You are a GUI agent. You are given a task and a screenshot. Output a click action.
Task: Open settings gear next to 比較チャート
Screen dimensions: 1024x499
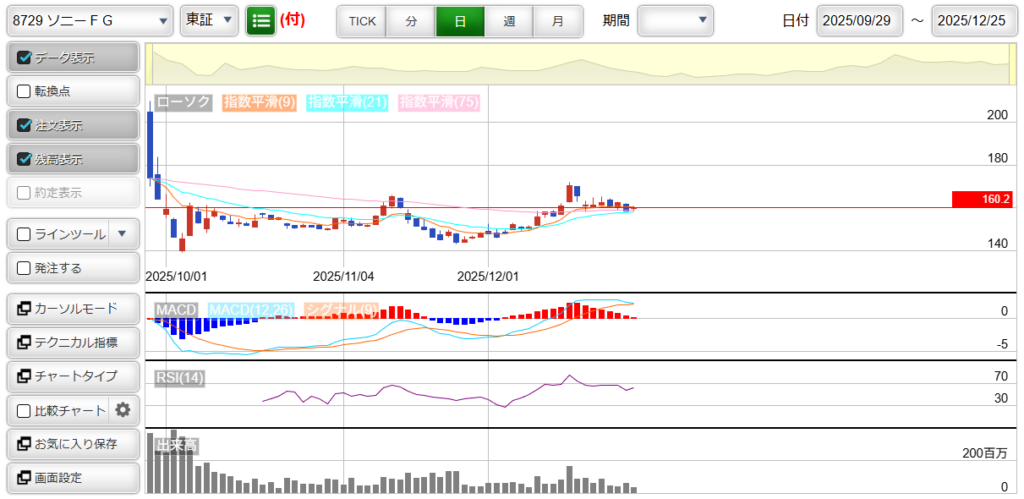123,410
